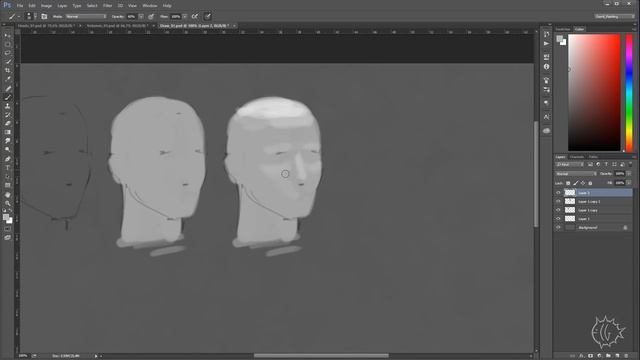Select the Brush tool in the toolbox
The image size is (640, 360).
pos(8,97)
